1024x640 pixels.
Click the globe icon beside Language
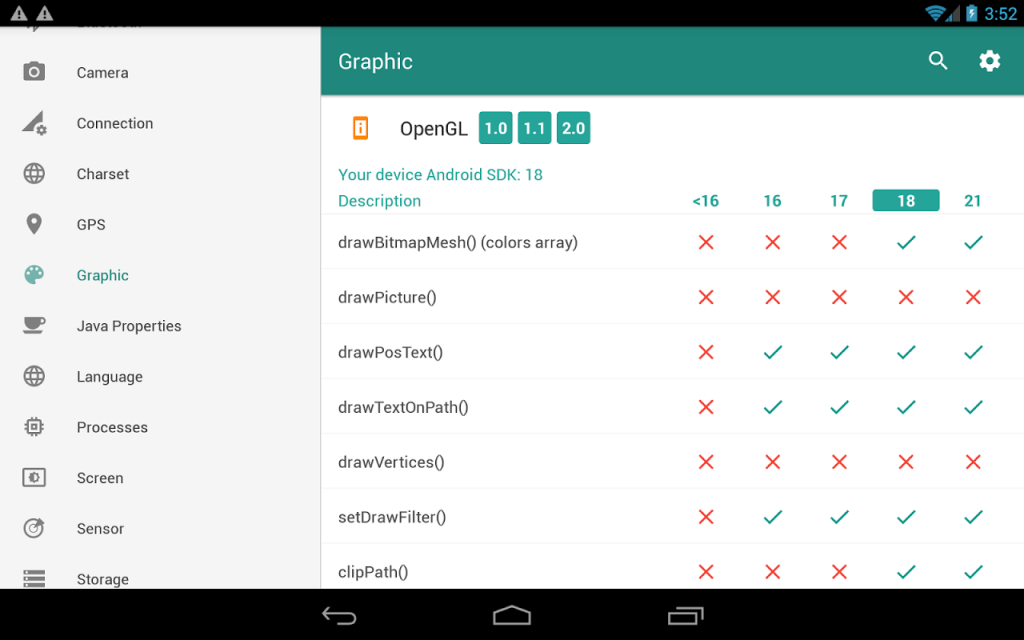(34, 376)
